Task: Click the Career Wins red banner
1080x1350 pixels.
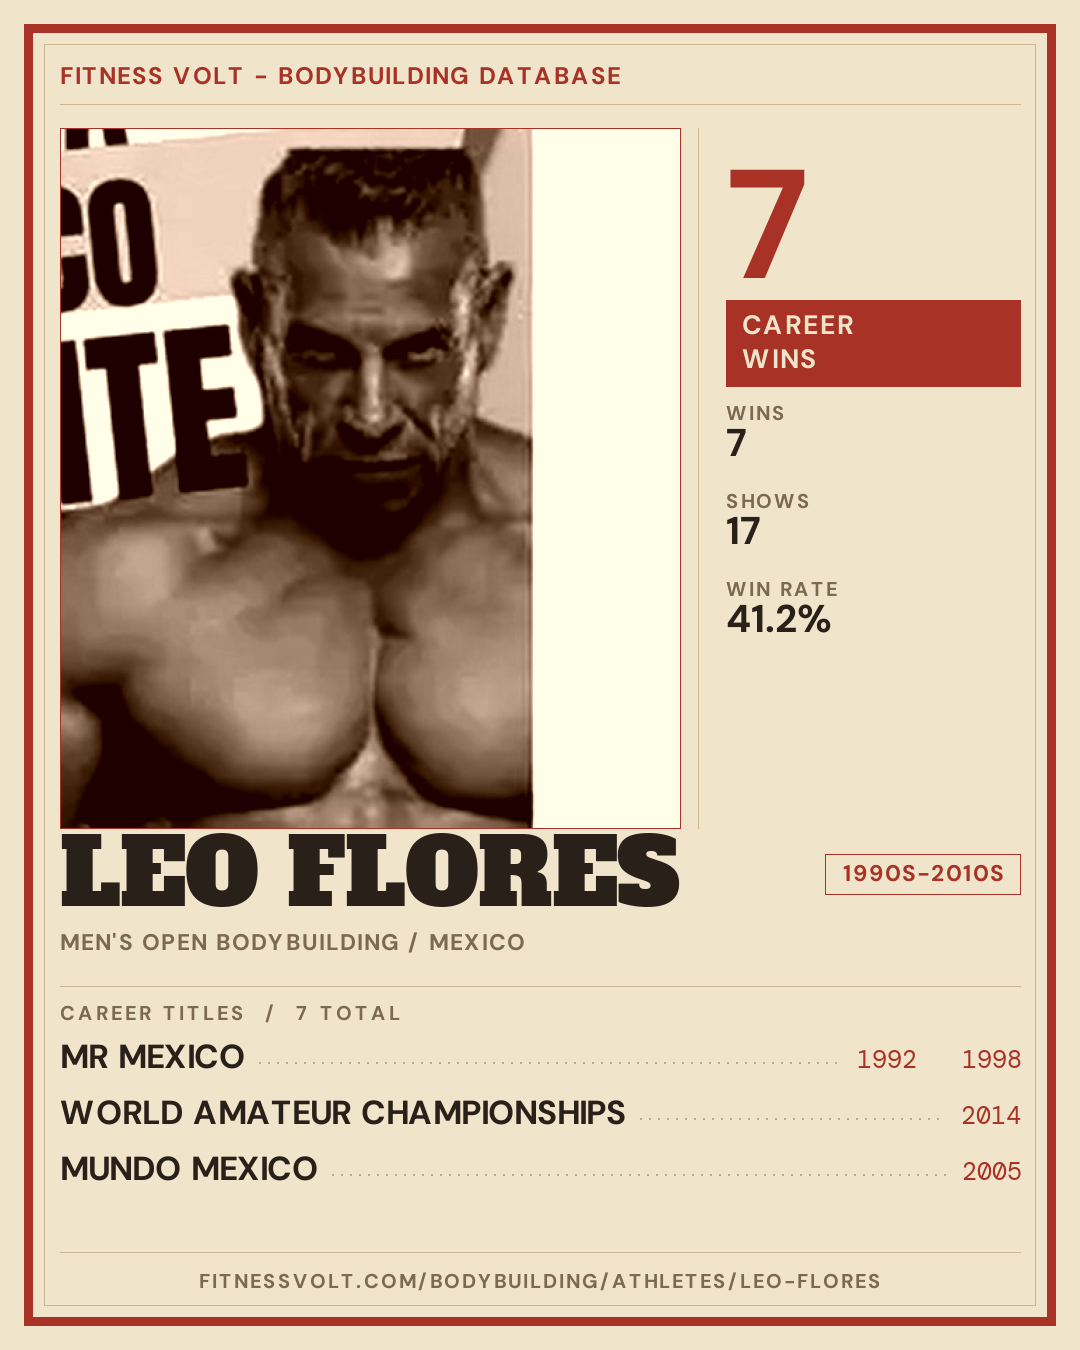Action: (x=873, y=343)
